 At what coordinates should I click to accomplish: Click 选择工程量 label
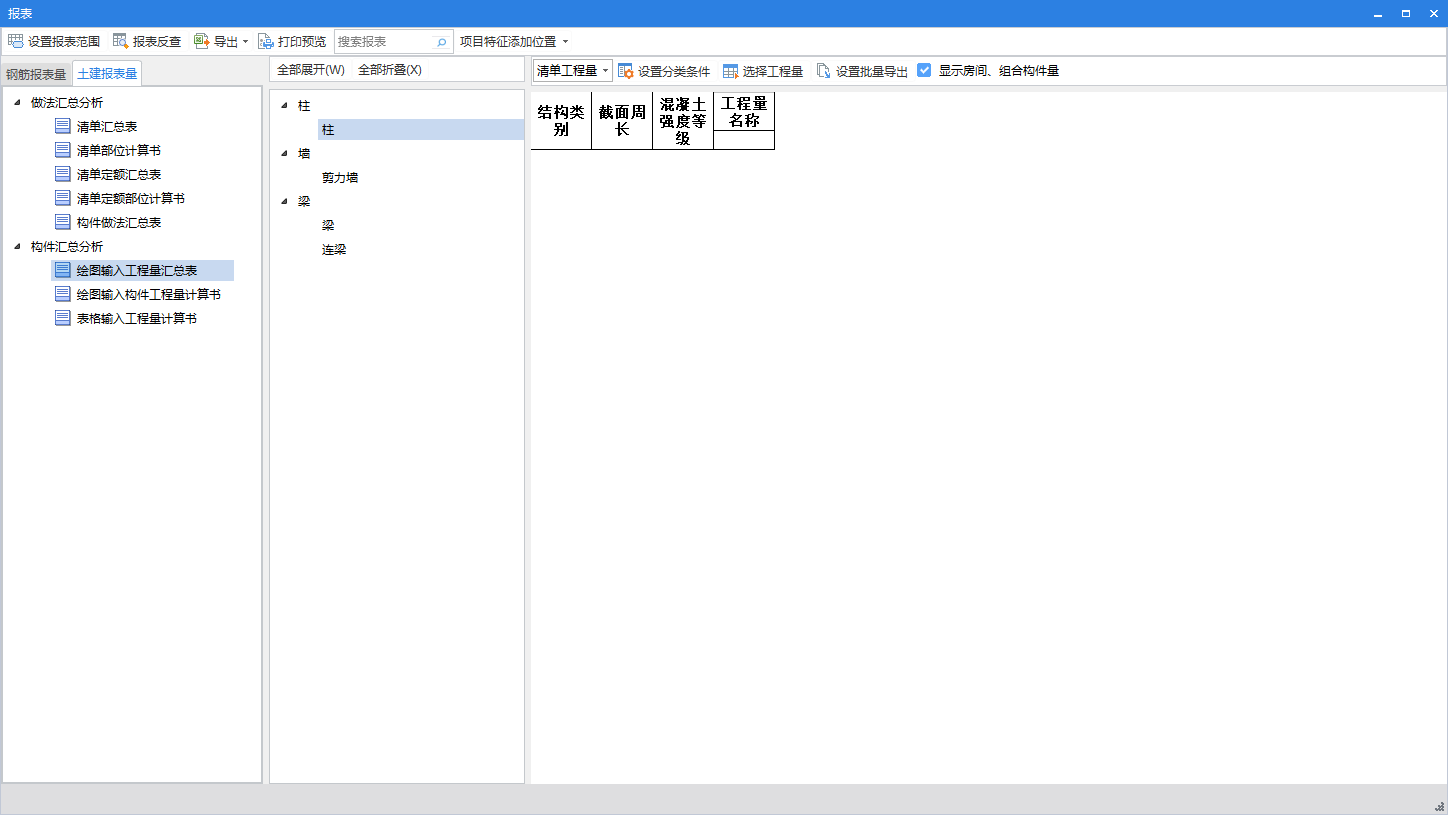[773, 71]
